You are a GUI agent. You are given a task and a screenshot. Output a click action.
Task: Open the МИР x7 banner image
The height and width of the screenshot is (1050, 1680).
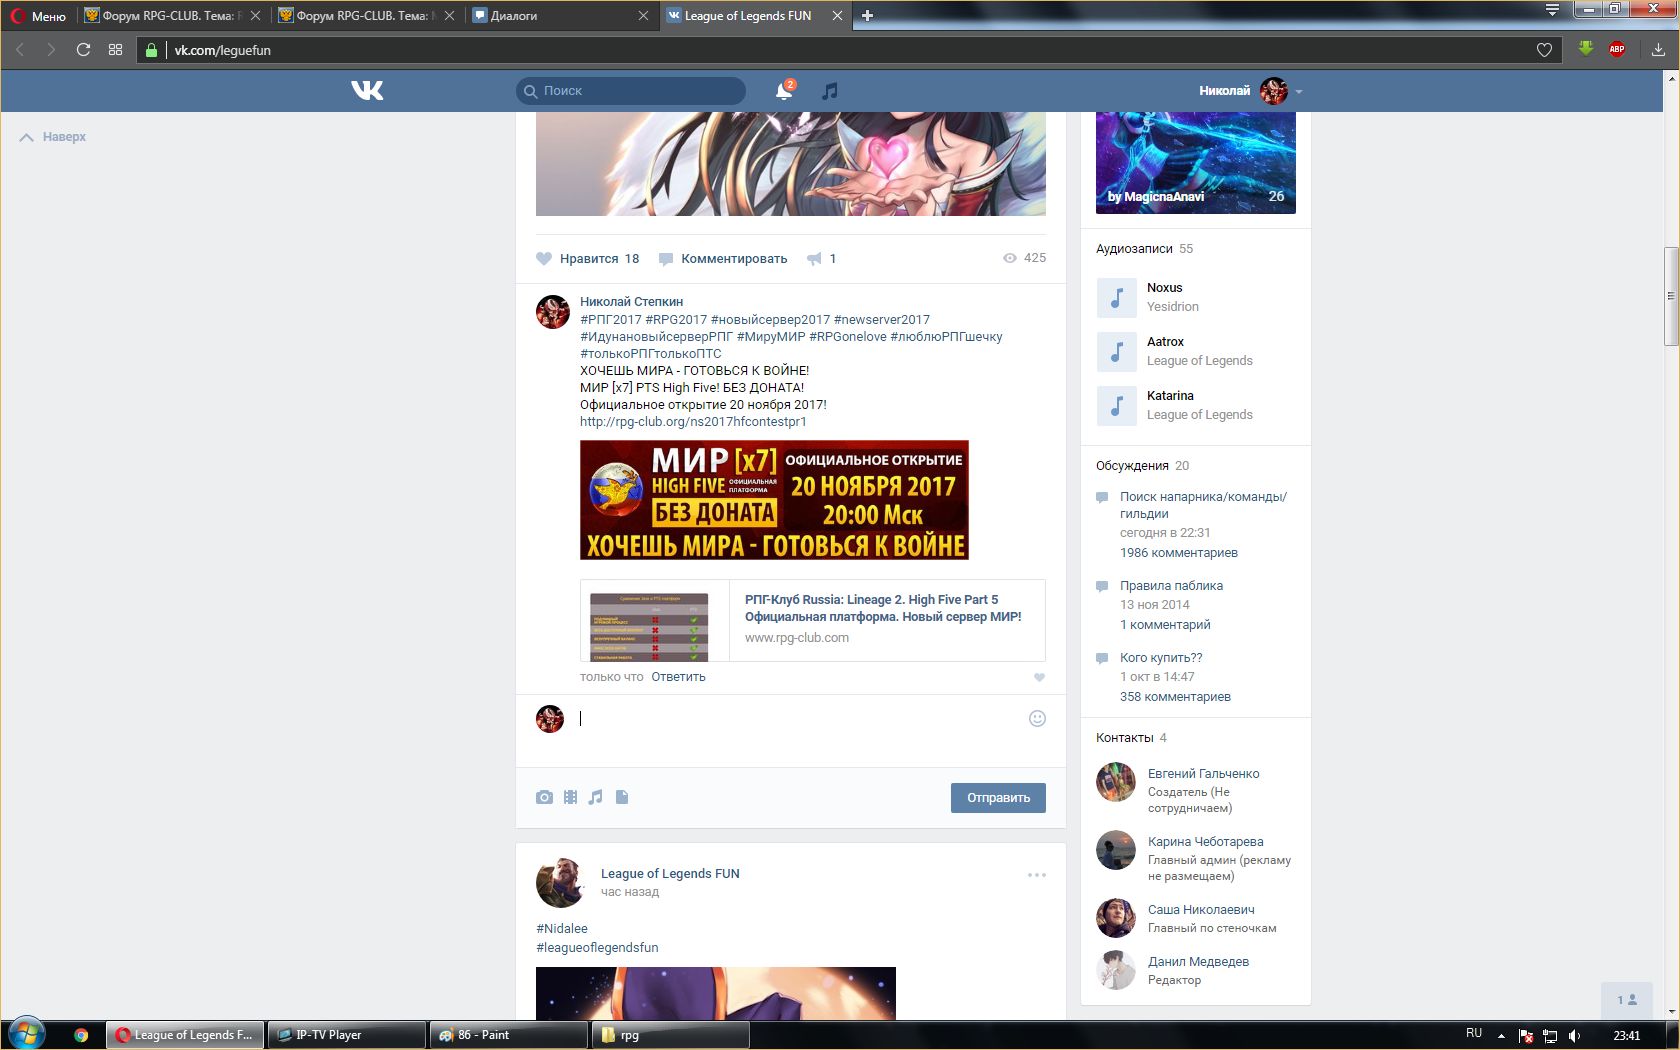point(774,500)
